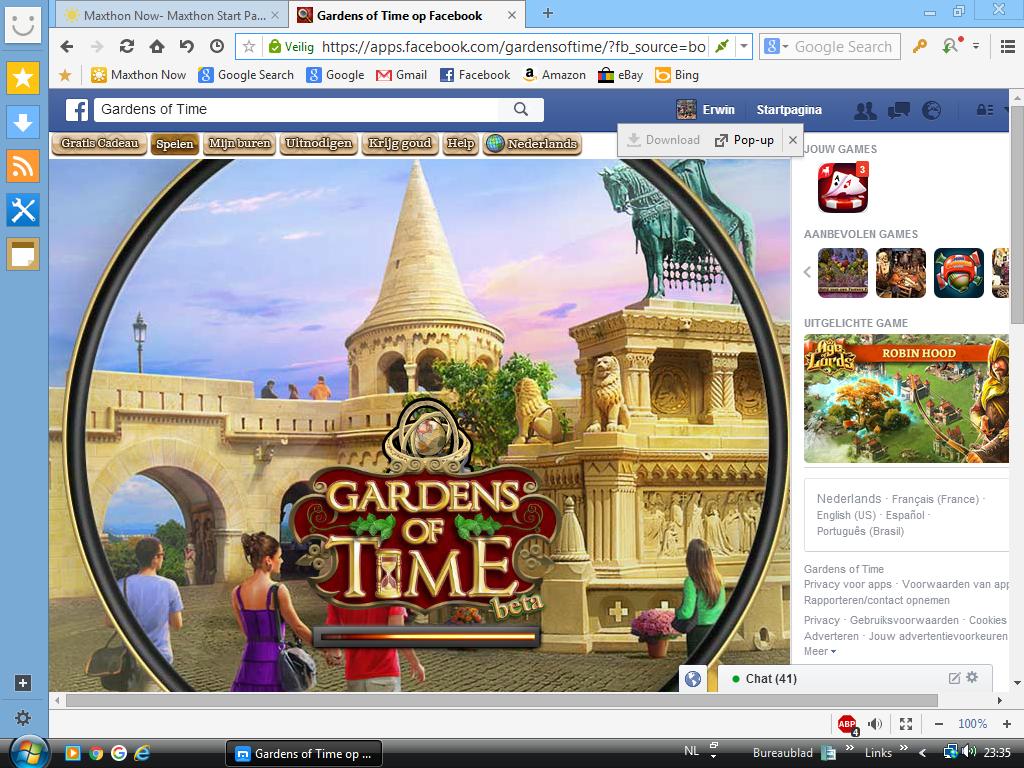Bookmark this page with star icon
The height and width of the screenshot is (768, 1024).
[x=249, y=46]
